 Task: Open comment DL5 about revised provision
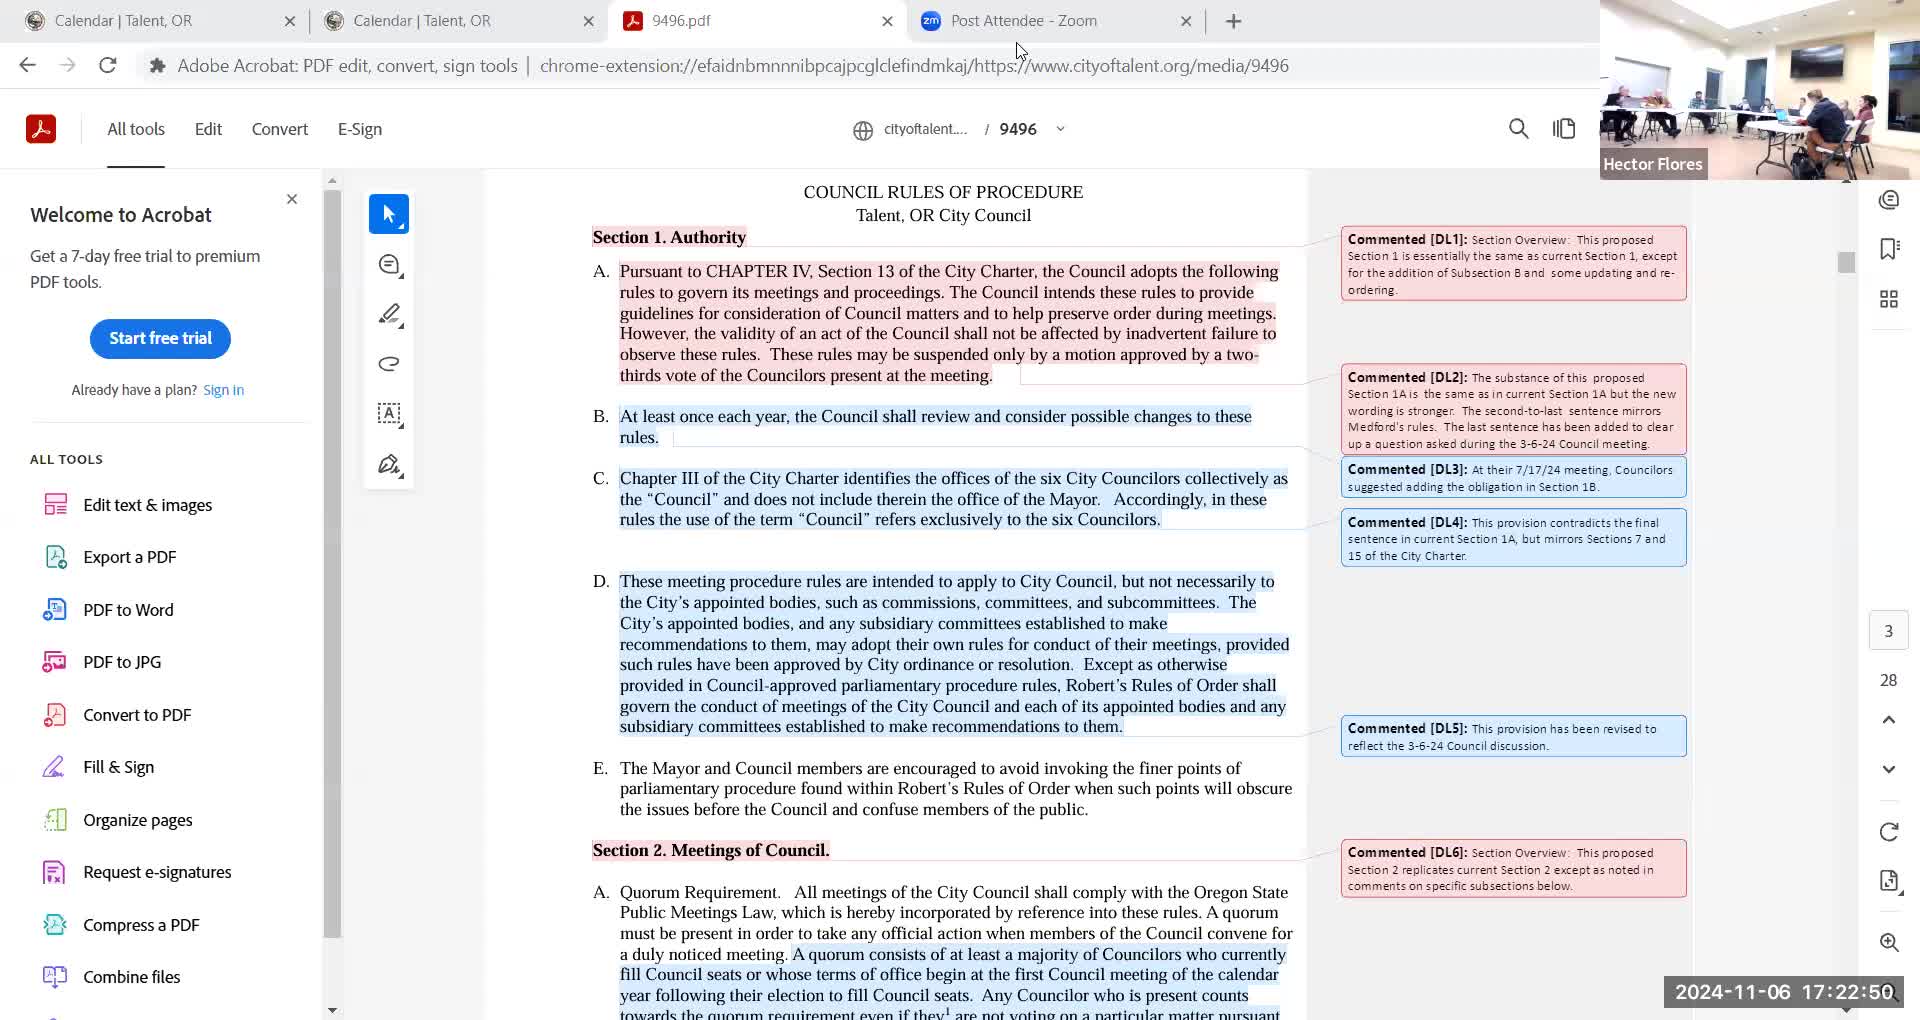[1513, 736]
